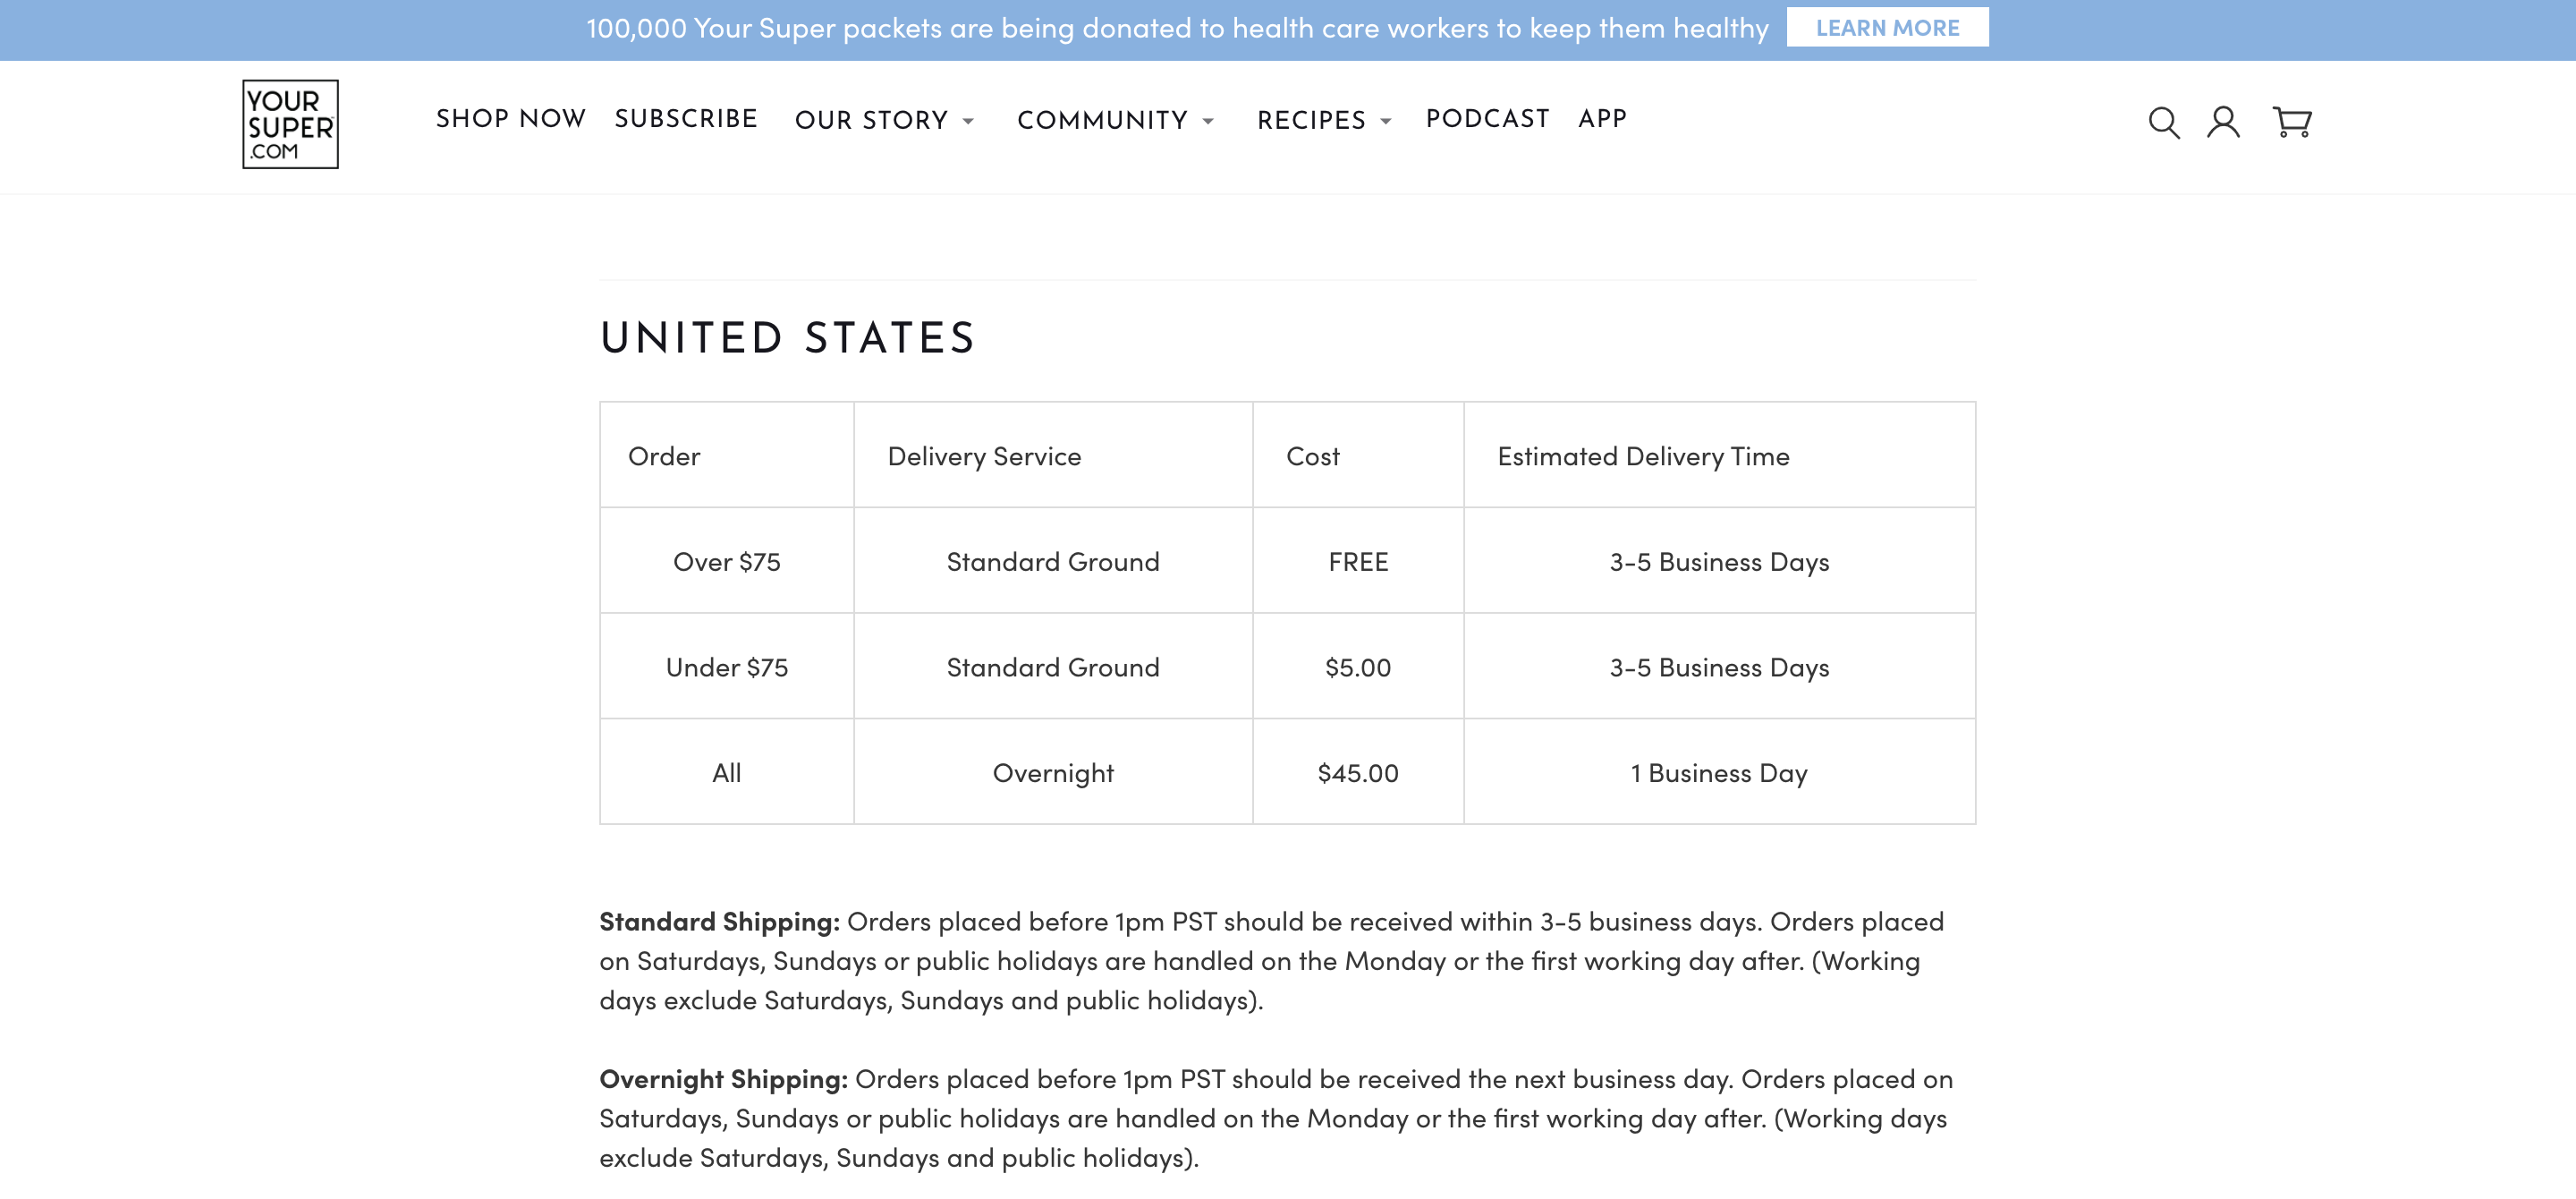Select the 1 Business Day cell
This screenshot has height=1199, width=2576.
click(1719, 772)
